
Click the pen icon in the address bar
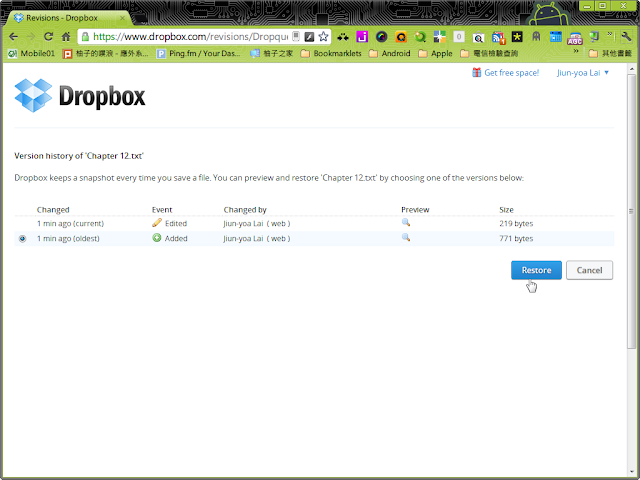(309, 37)
